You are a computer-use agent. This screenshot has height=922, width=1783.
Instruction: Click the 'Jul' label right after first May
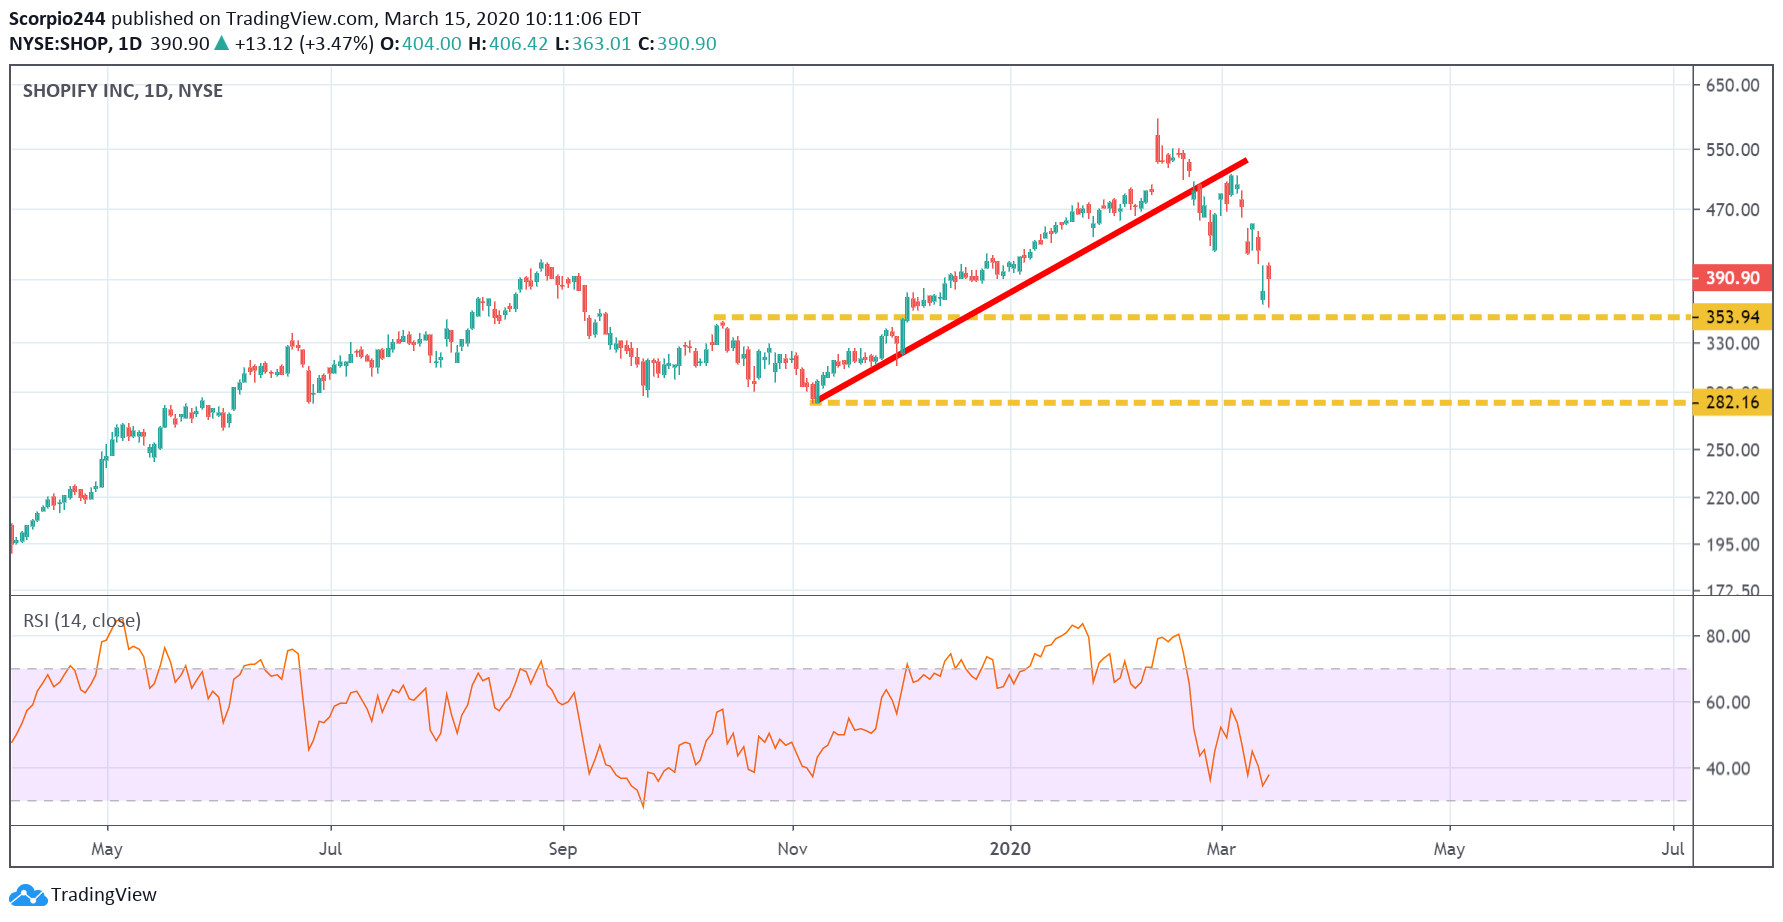330,849
